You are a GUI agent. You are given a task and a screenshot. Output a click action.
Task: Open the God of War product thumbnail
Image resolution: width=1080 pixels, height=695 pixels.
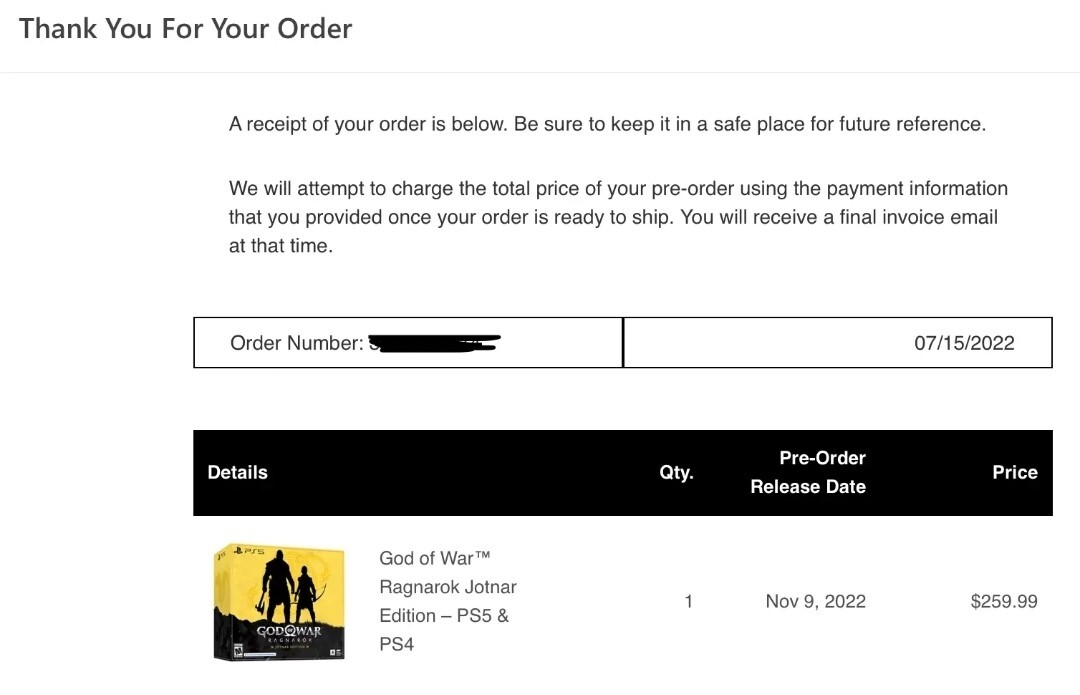[x=279, y=602]
